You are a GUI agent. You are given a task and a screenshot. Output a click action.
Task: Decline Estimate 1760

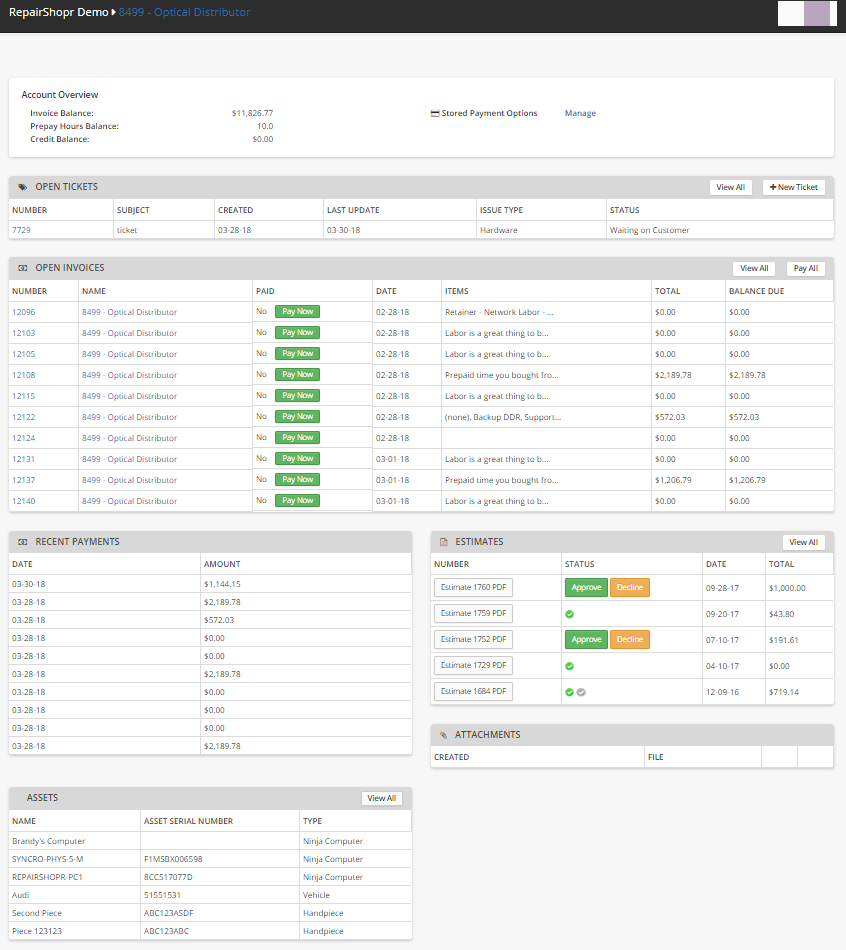coord(630,588)
